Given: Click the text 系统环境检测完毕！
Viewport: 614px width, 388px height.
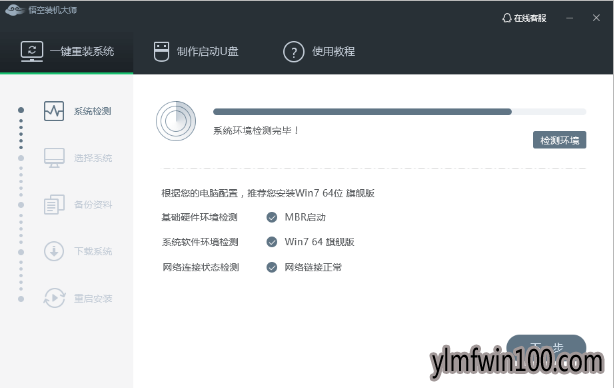Looking at the screenshot, I should 256,130.
